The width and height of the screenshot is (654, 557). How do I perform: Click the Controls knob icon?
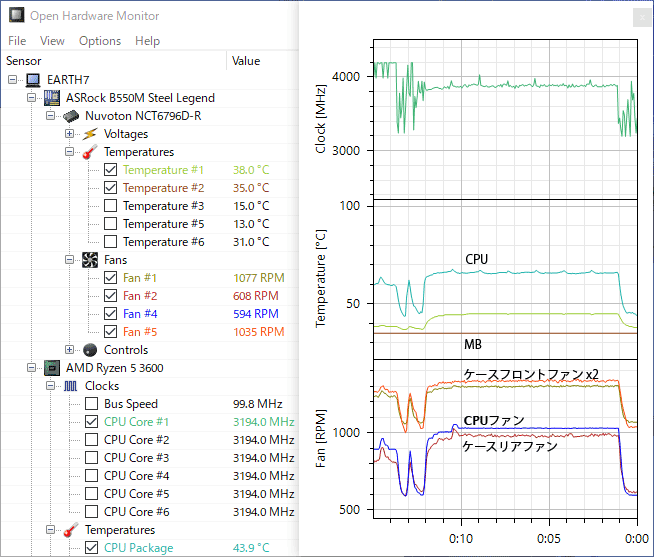click(x=90, y=350)
